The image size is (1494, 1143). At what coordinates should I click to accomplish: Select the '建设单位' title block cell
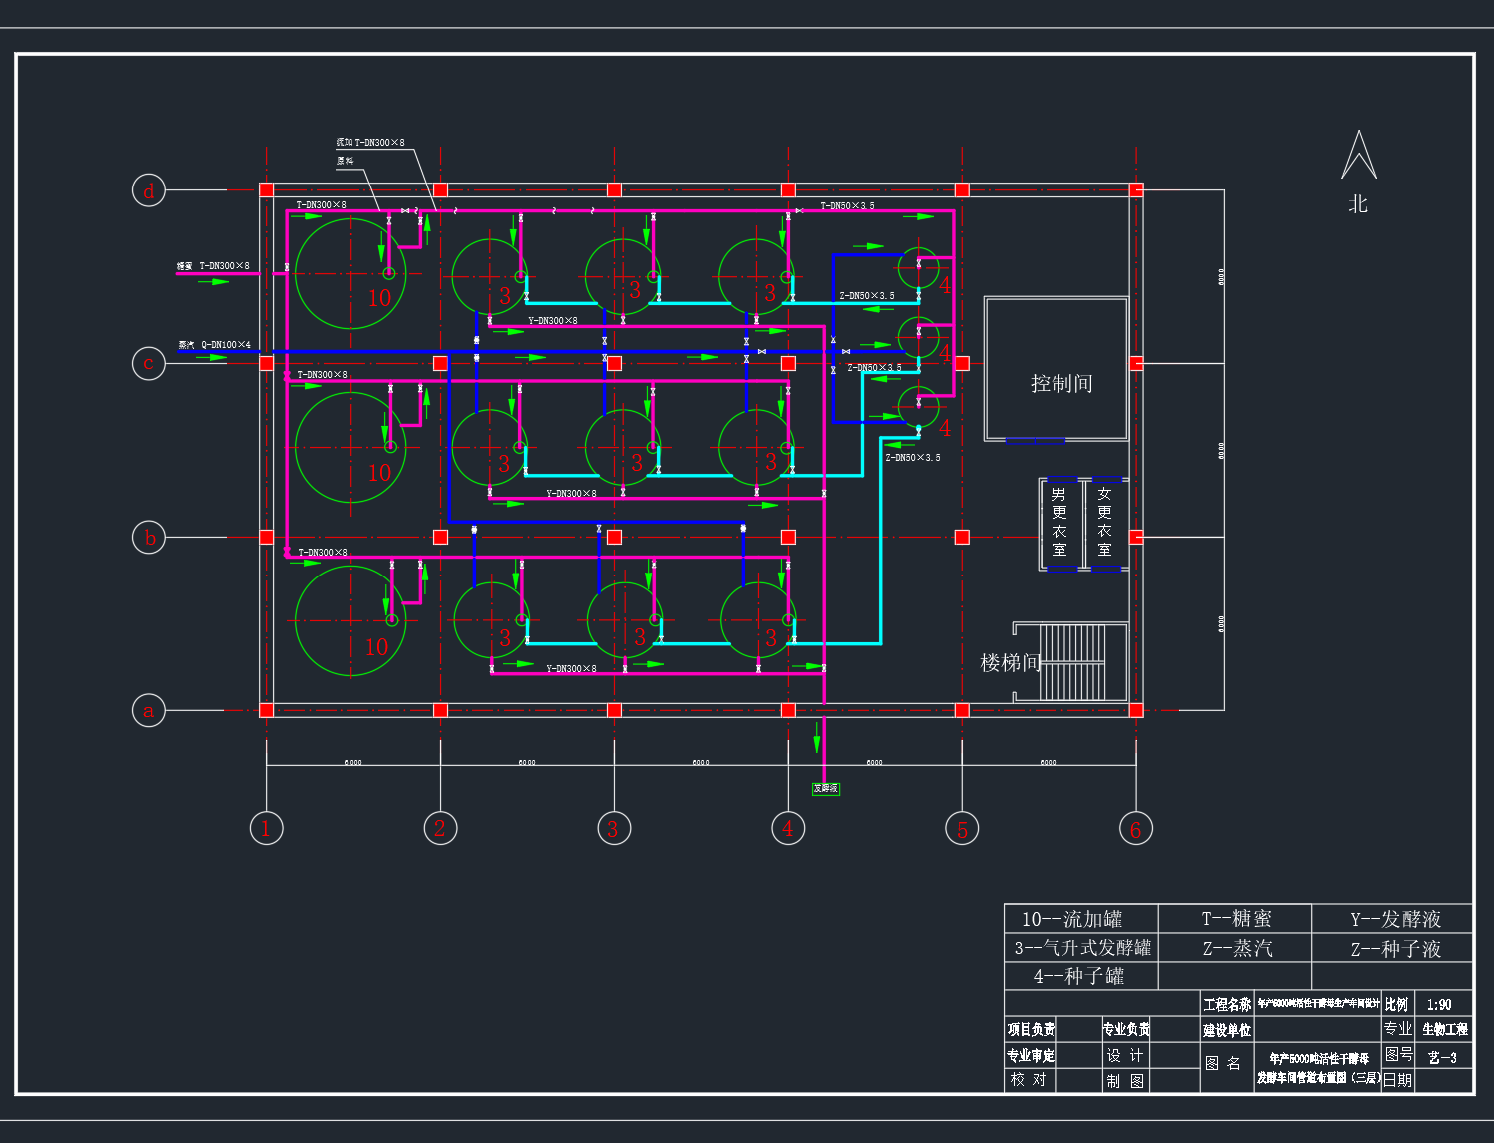pos(1227,1030)
